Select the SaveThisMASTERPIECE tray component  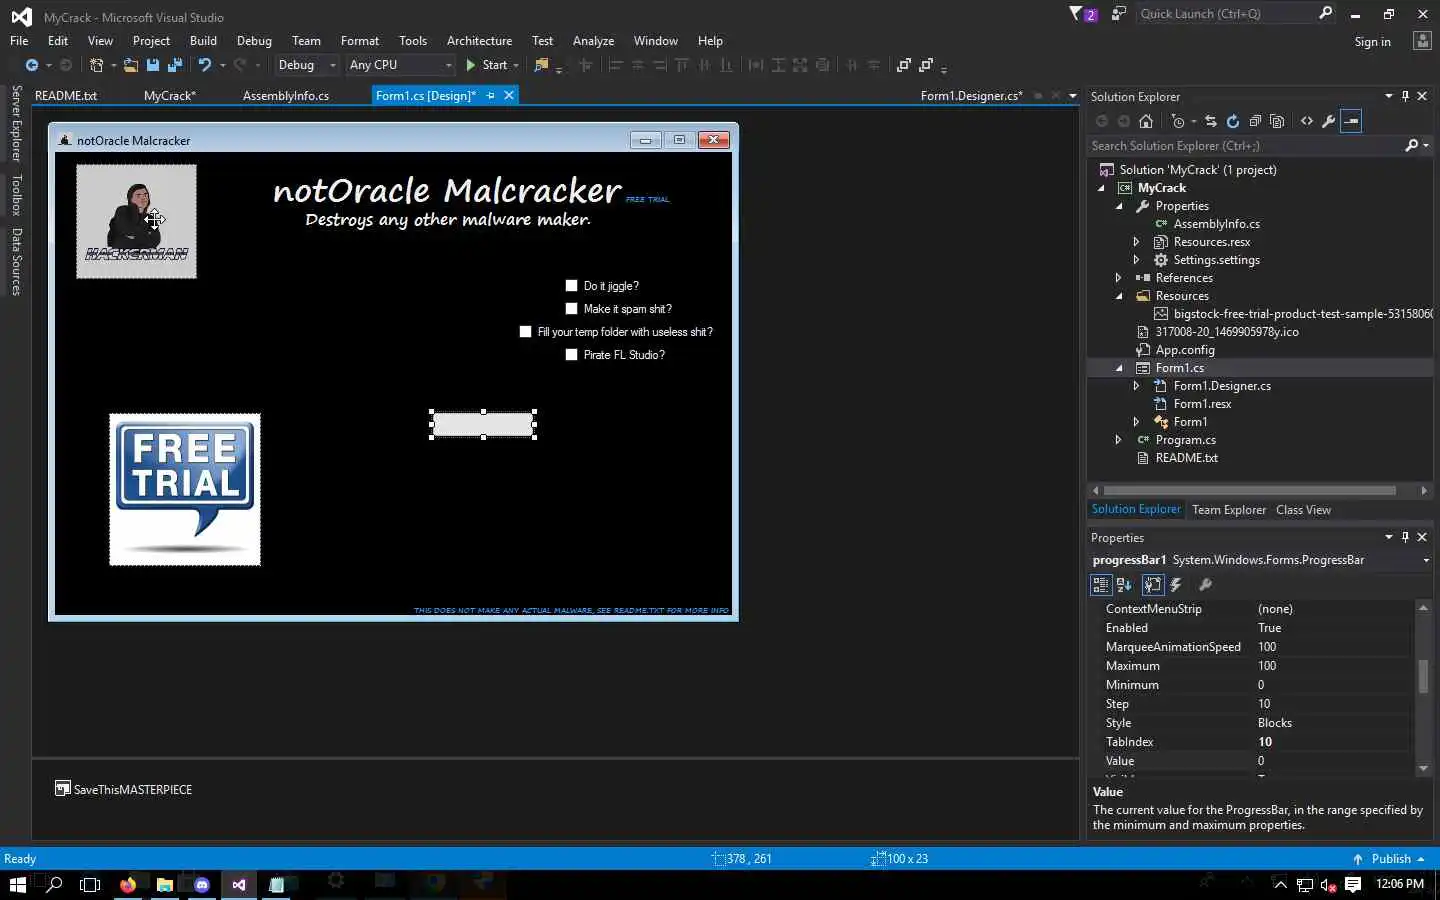point(123,789)
